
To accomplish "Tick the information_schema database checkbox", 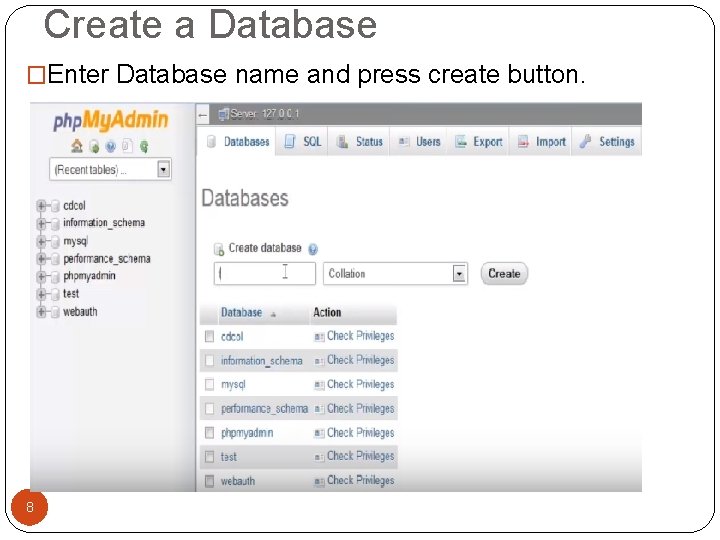I will point(209,360).
